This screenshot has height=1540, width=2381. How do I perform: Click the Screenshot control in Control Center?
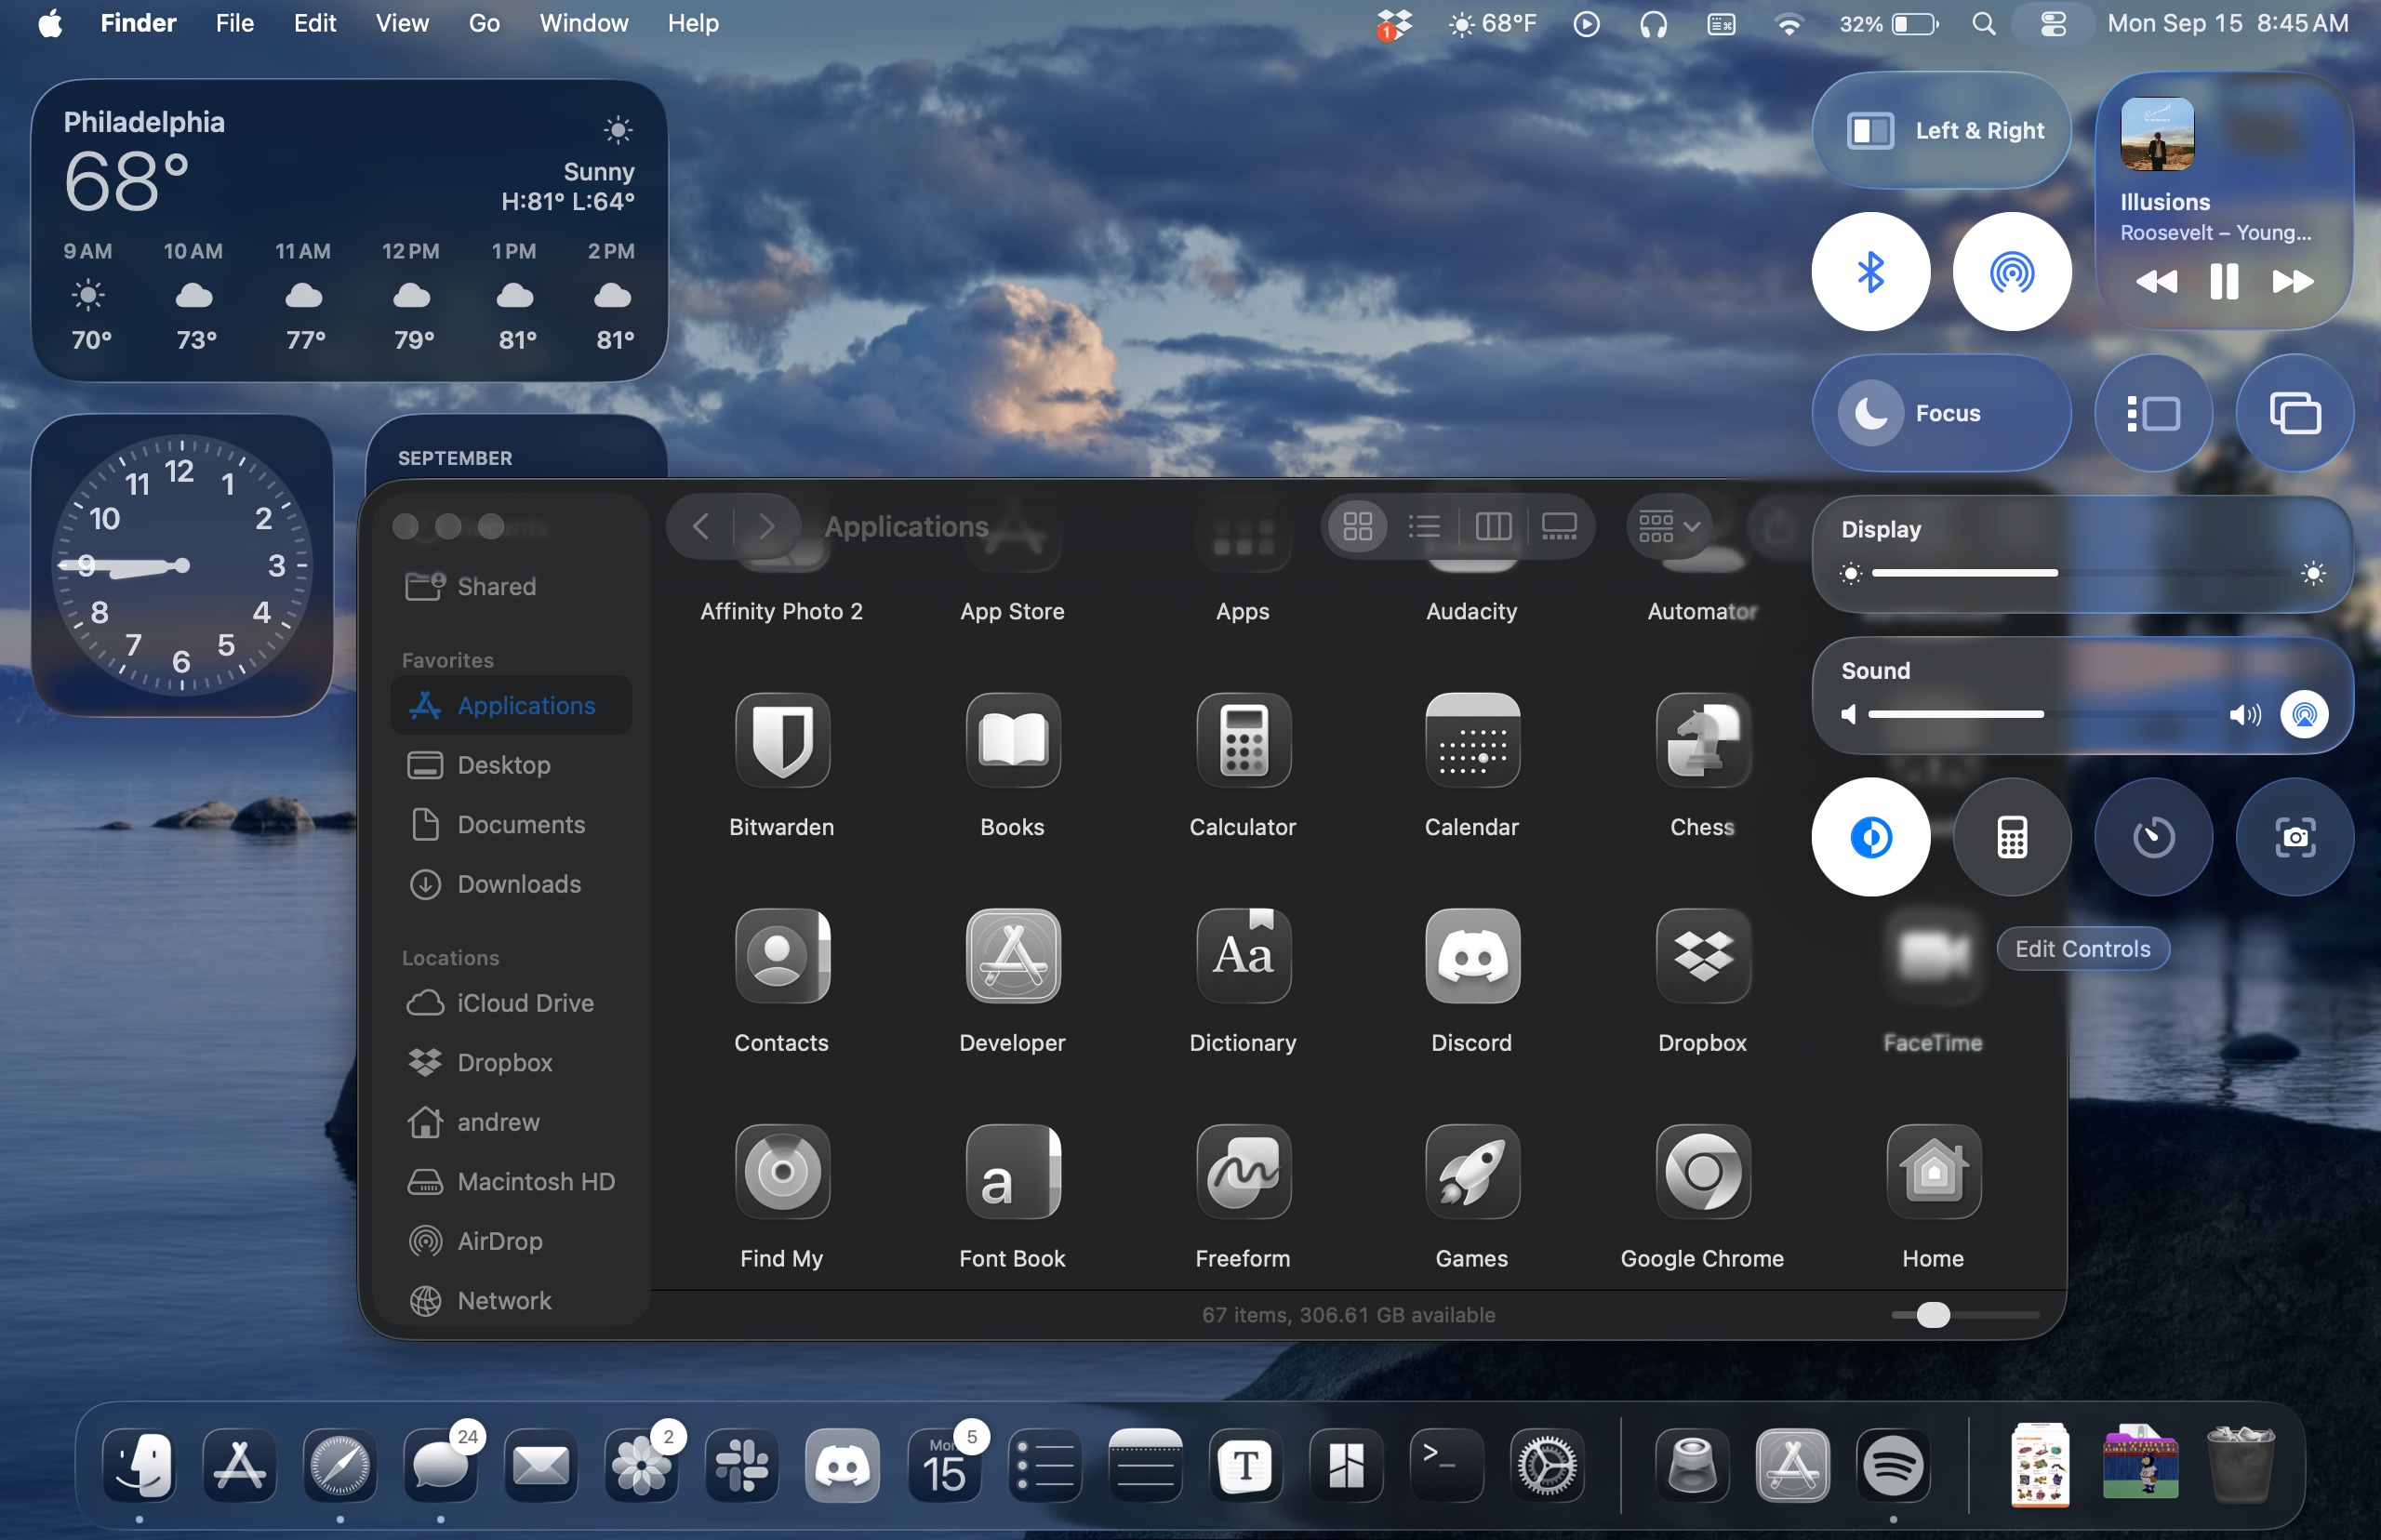pyautogui.click(x=2294, y=837)
